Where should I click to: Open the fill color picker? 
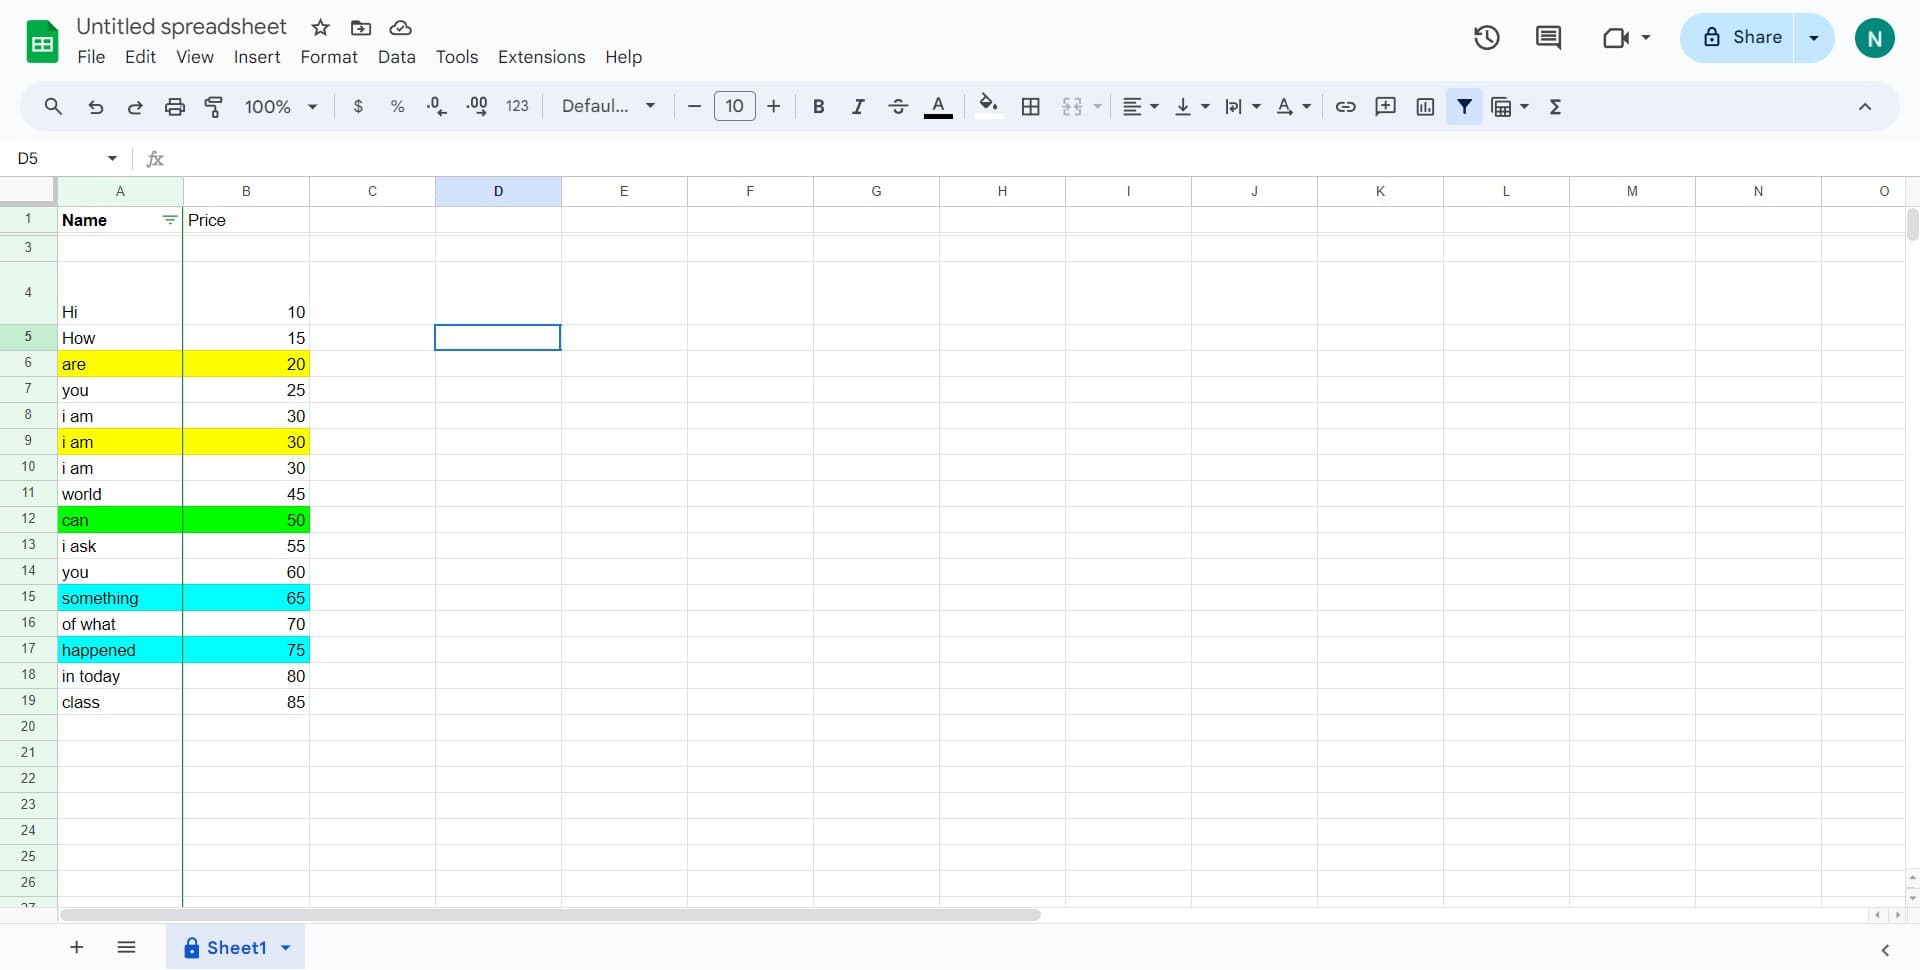(988, 107)
